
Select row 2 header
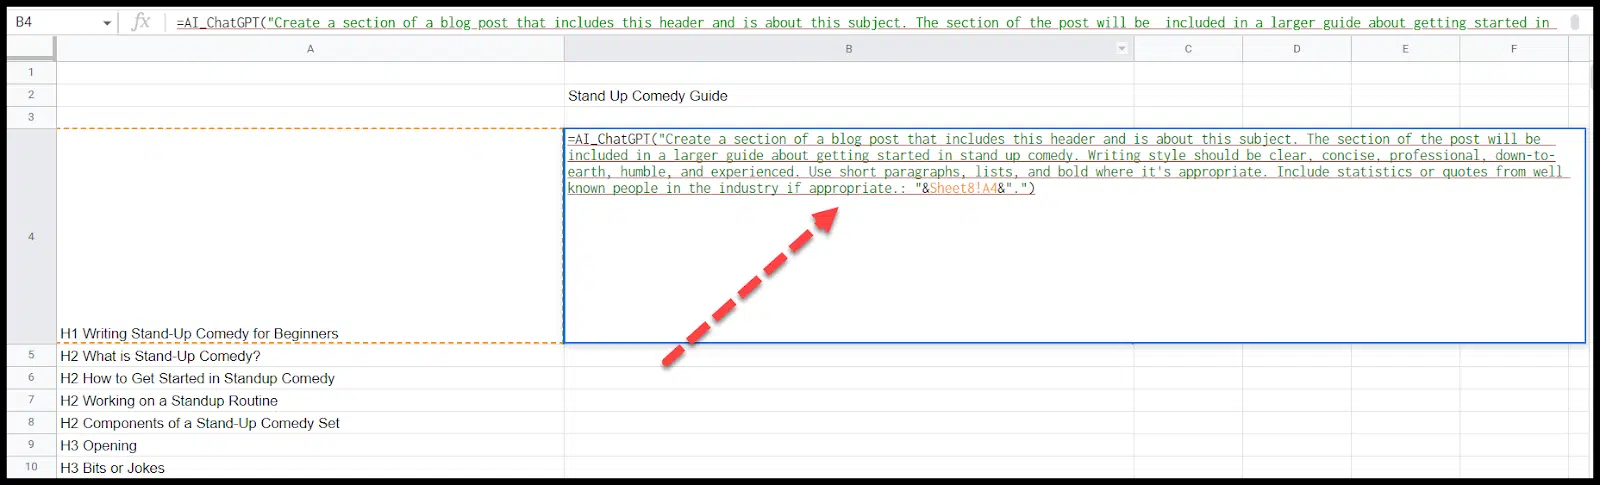tap(31, 95)
